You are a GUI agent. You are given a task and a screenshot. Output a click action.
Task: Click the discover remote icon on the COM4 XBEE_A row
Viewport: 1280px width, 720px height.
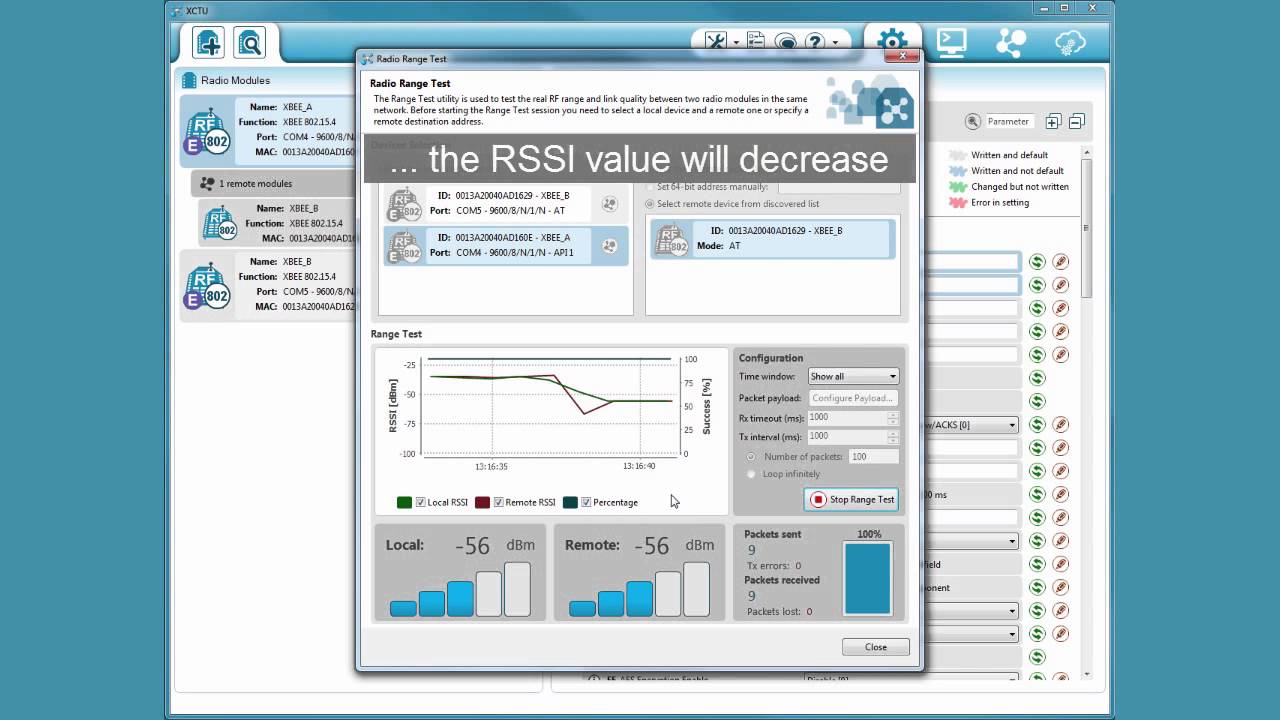tap(609, 246)
